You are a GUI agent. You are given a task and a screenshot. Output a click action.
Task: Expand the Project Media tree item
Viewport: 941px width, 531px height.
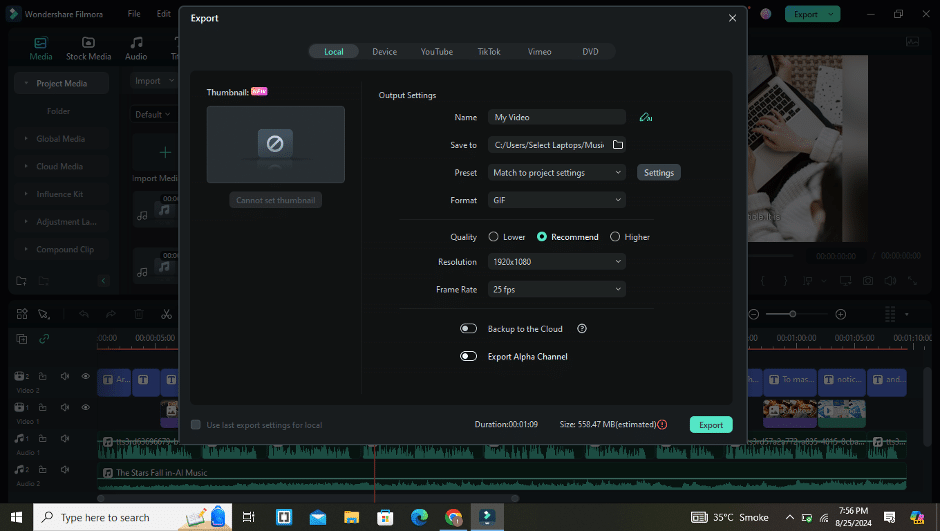[x=26, y=83]
